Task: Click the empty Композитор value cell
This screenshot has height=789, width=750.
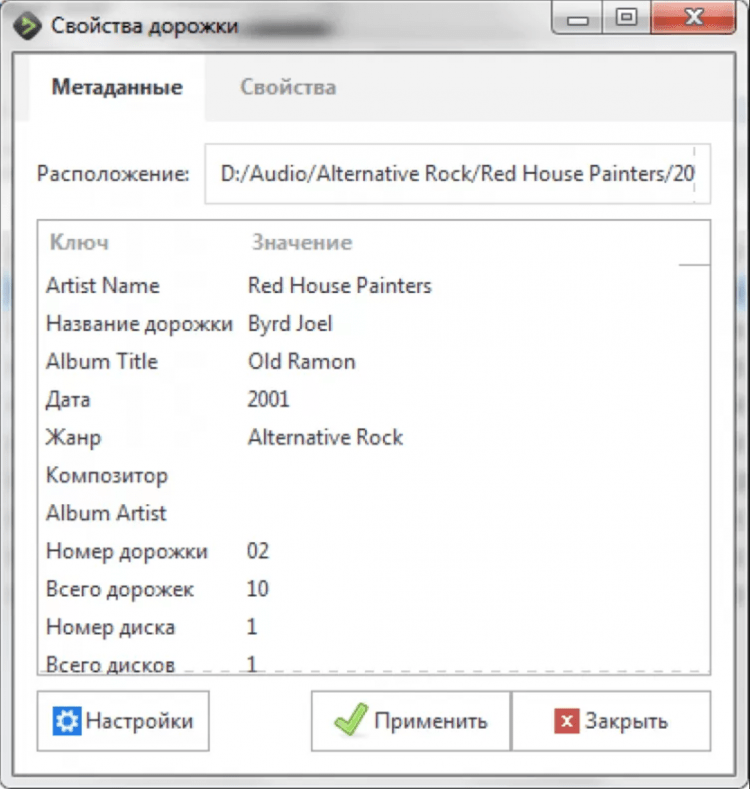Action: click(400, 475)
